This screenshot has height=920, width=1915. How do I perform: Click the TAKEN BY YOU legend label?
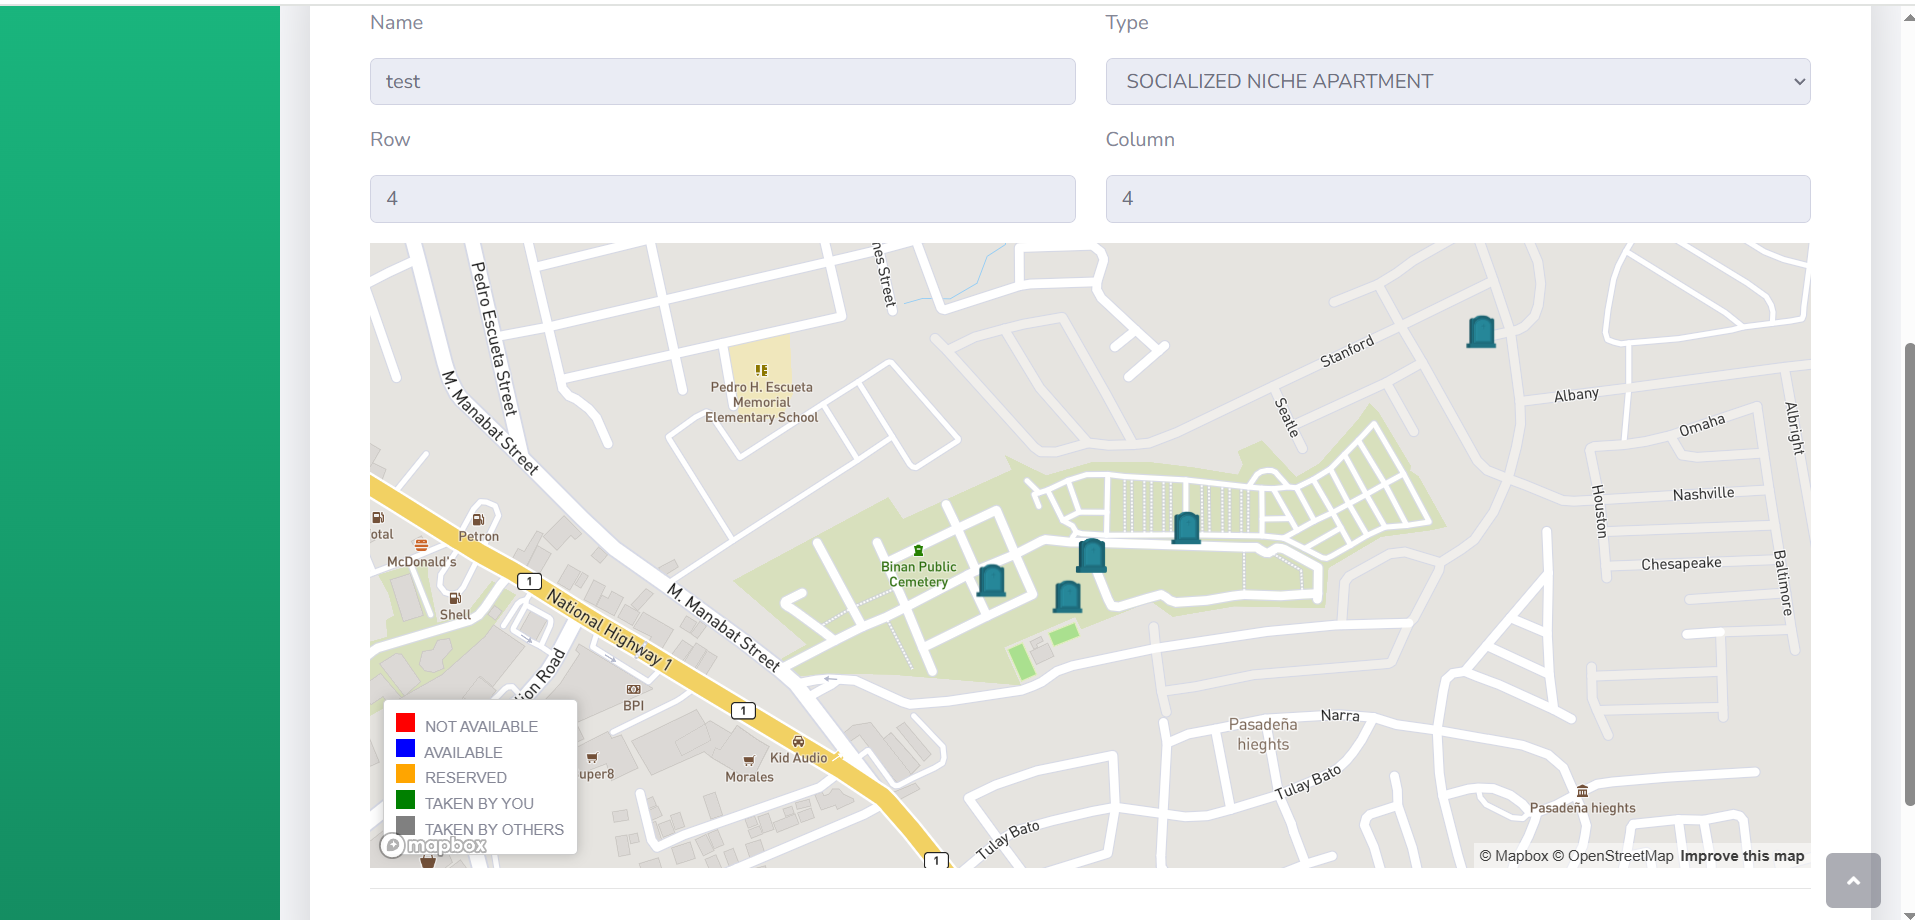click(479, 803)
